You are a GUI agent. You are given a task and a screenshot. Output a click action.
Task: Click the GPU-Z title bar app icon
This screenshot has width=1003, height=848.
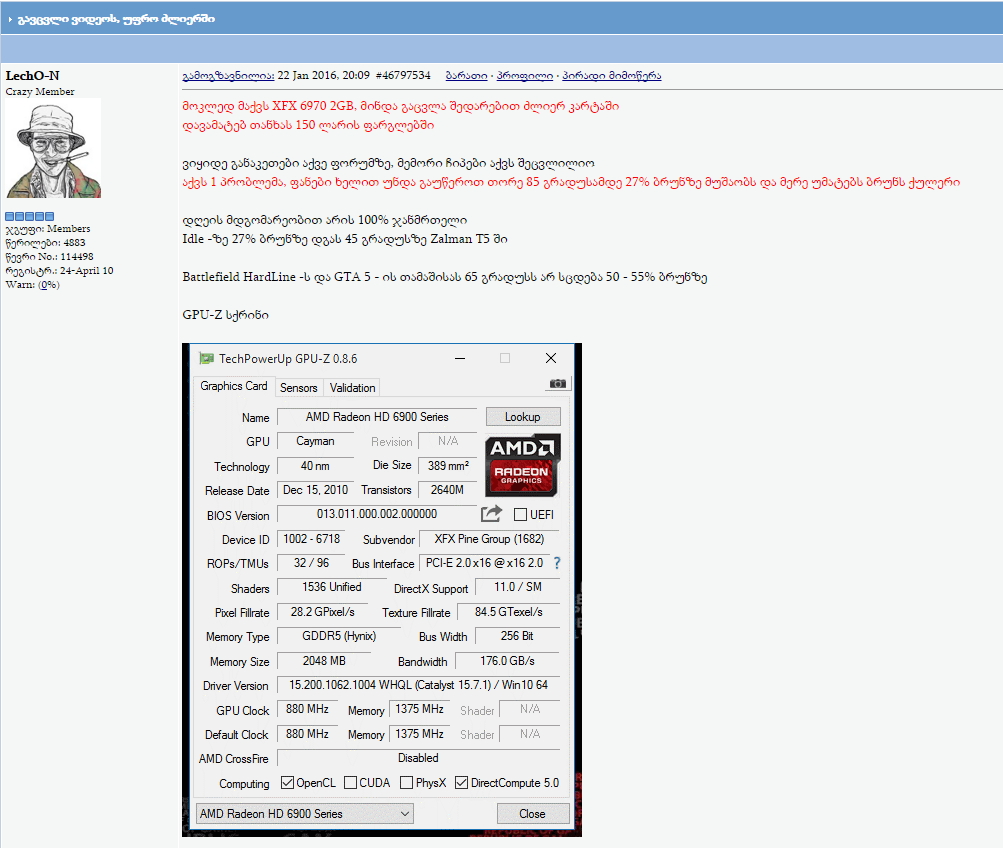pos(206,358)
